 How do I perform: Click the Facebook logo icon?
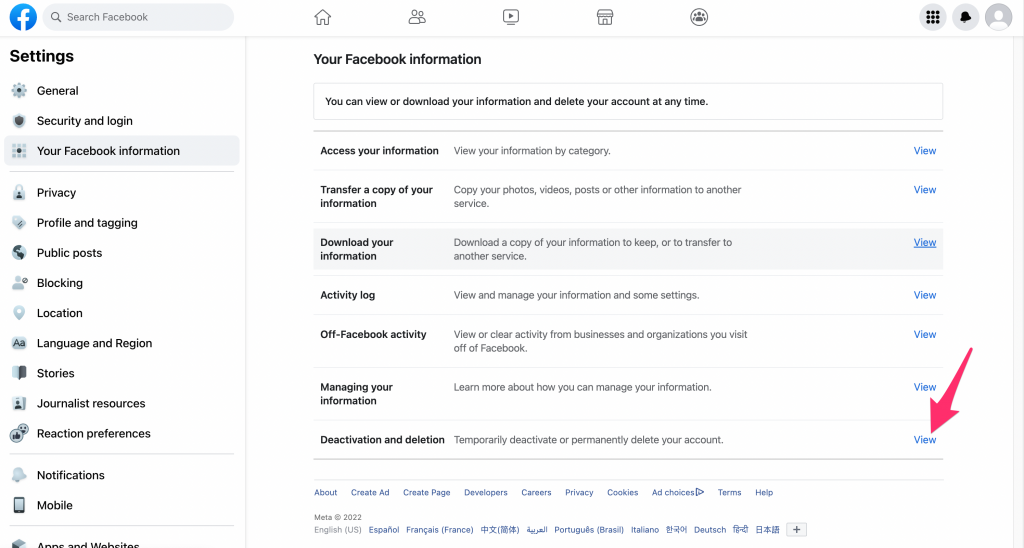pos(23,17)
